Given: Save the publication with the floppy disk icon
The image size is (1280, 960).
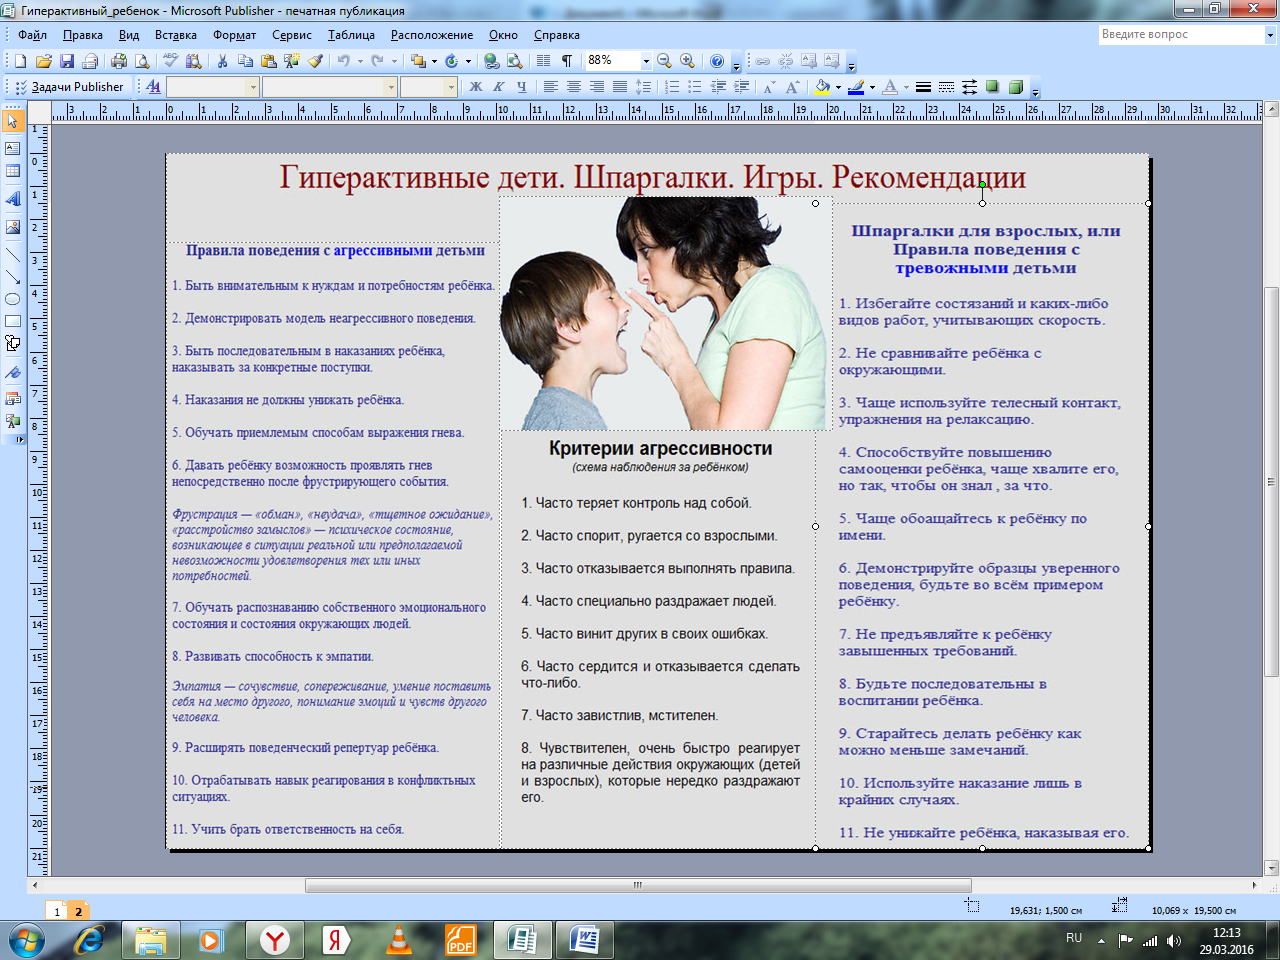Looking at the screenshot, I should [67, 61].
